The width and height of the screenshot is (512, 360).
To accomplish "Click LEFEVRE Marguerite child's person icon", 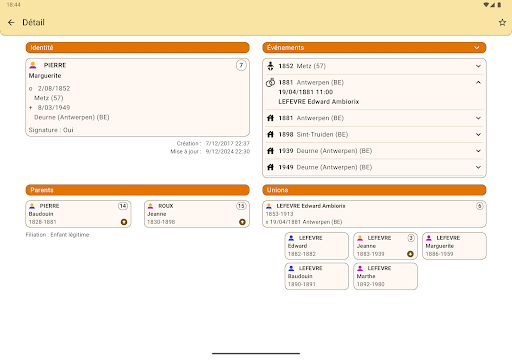I will [x=429, y=238].
